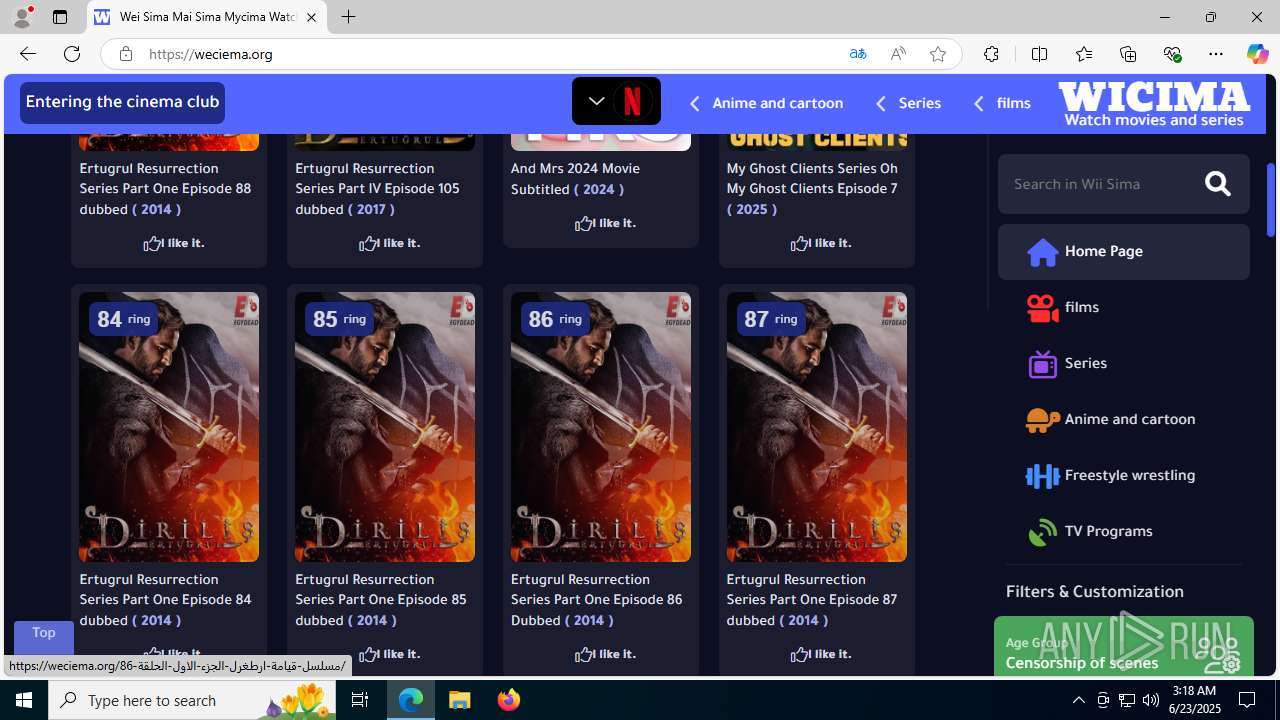Open the films sidebar item
The height and width of the screenshot is (720, 1280).
[x=1123, y=307]
